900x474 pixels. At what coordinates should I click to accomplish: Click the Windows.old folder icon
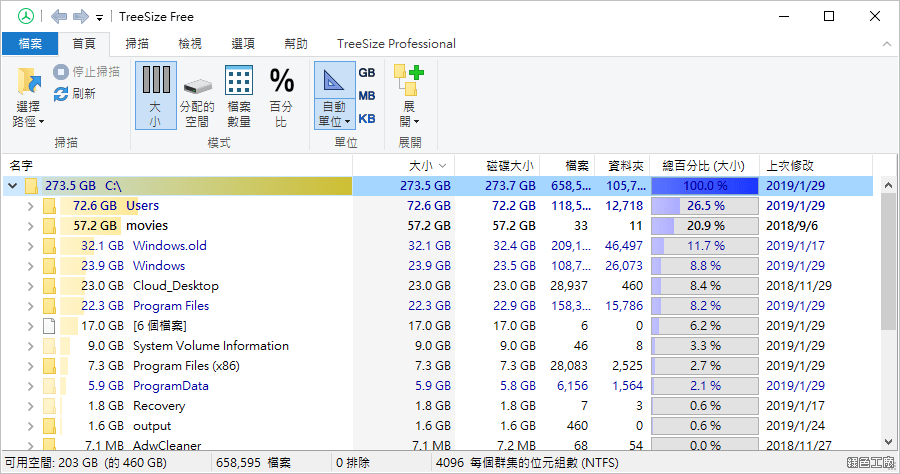(x=49, y=246)
